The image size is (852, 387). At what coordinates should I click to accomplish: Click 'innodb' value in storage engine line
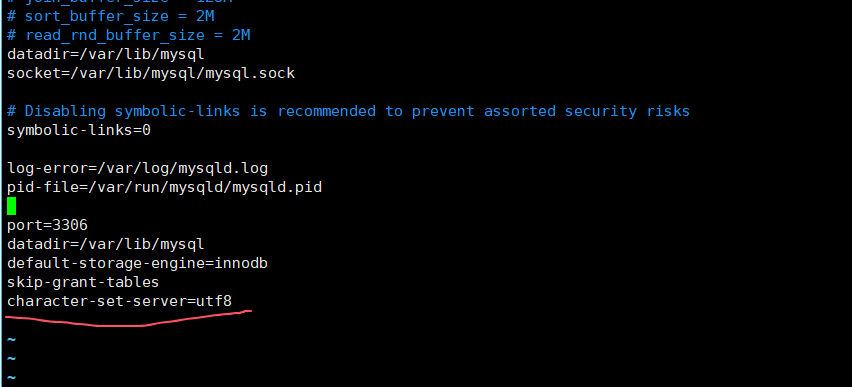pos(241,263)
